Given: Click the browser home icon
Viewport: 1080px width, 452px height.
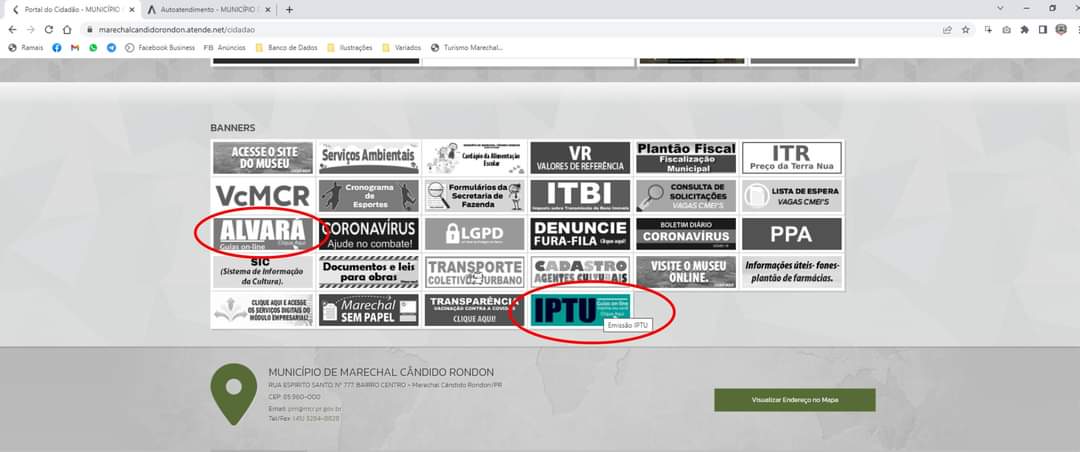Looking at the screenshot, I should click(67, 30).
